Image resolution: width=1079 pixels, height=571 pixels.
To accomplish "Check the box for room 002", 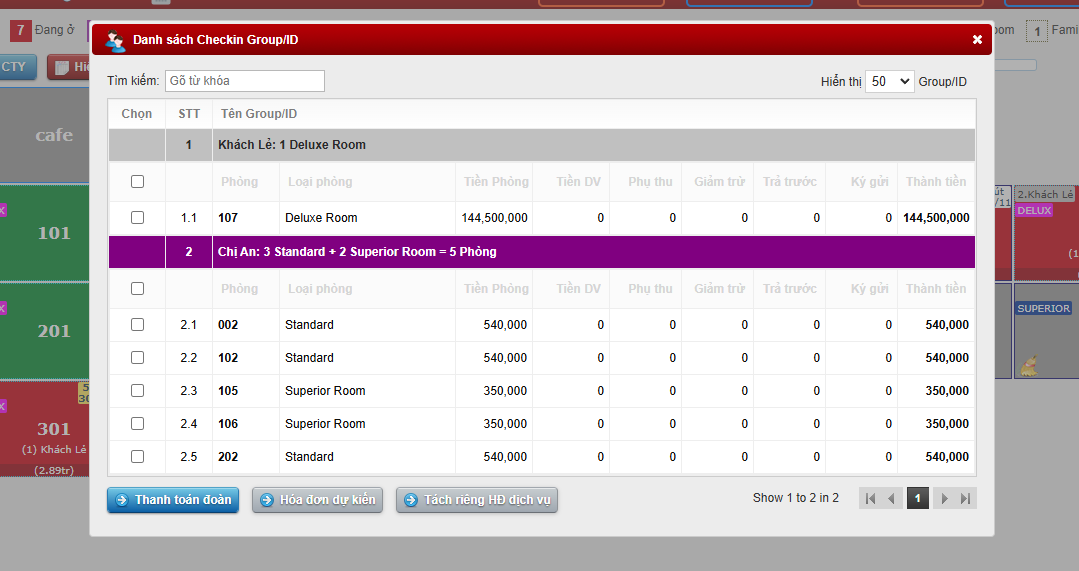I will (x=137, y=325).
